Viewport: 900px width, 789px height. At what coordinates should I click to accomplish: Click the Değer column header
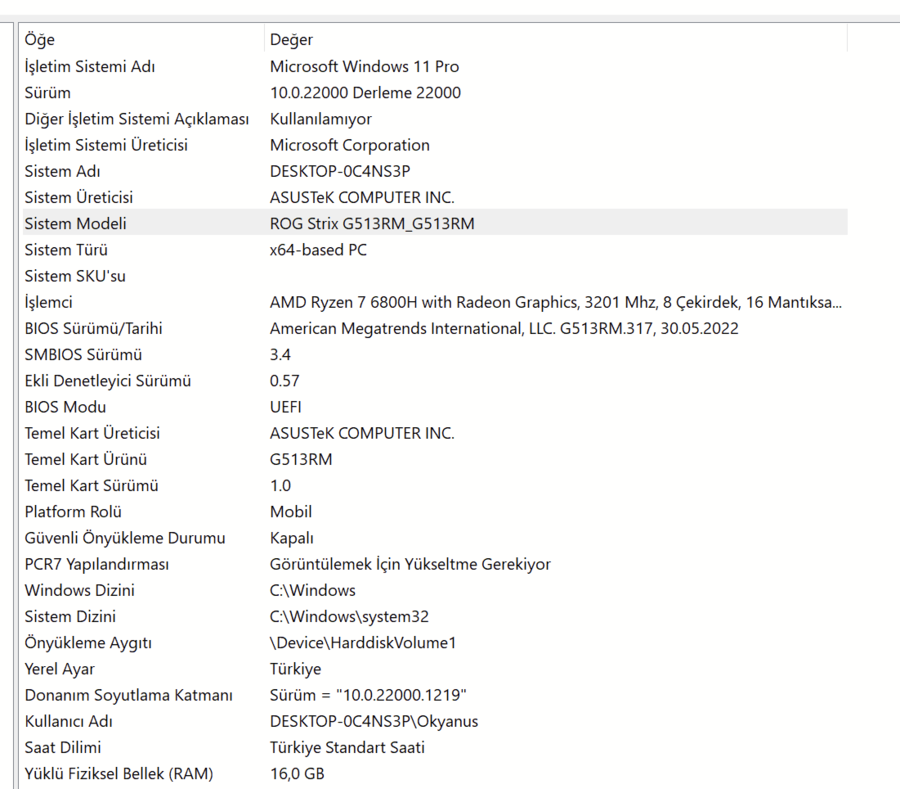pos(292,40)
